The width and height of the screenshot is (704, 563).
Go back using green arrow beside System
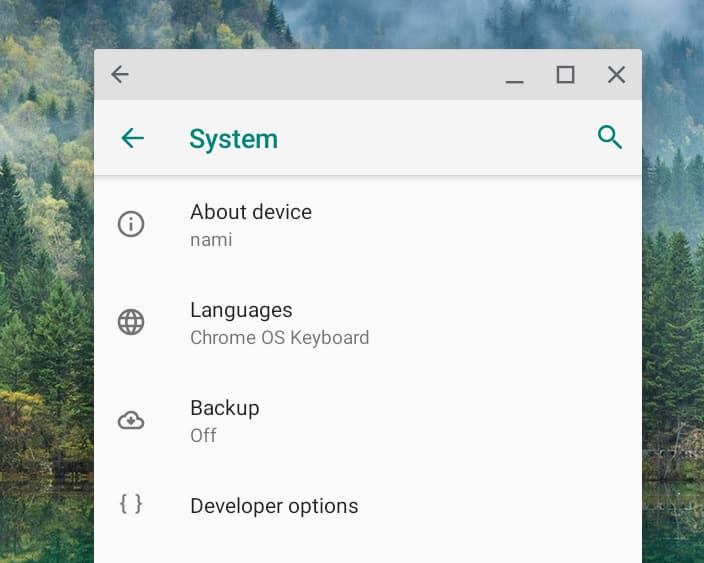click(132, 138)
